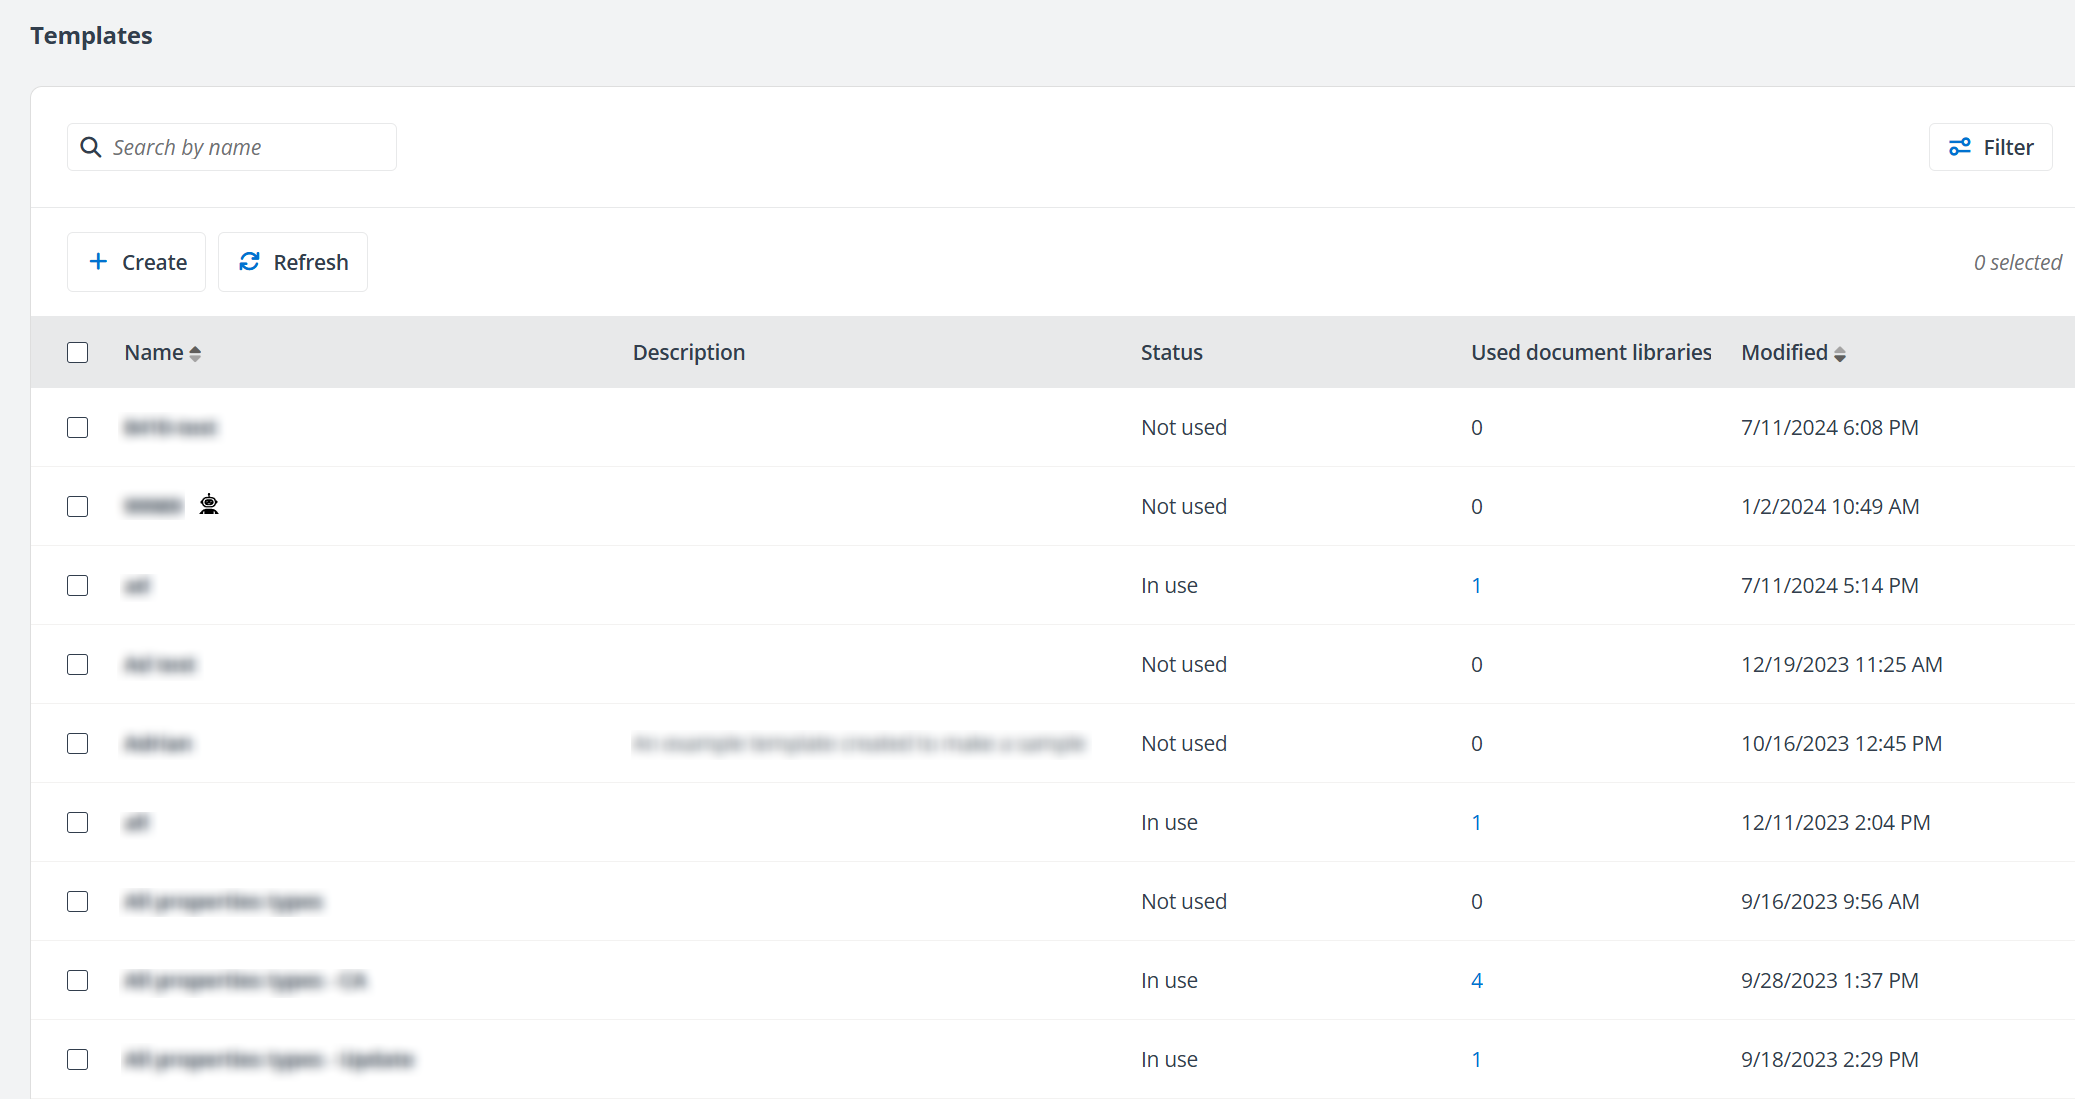The width and height of the screenshot is (2075, 1099).
Task: Click the Create button
Action: (136, 261)
